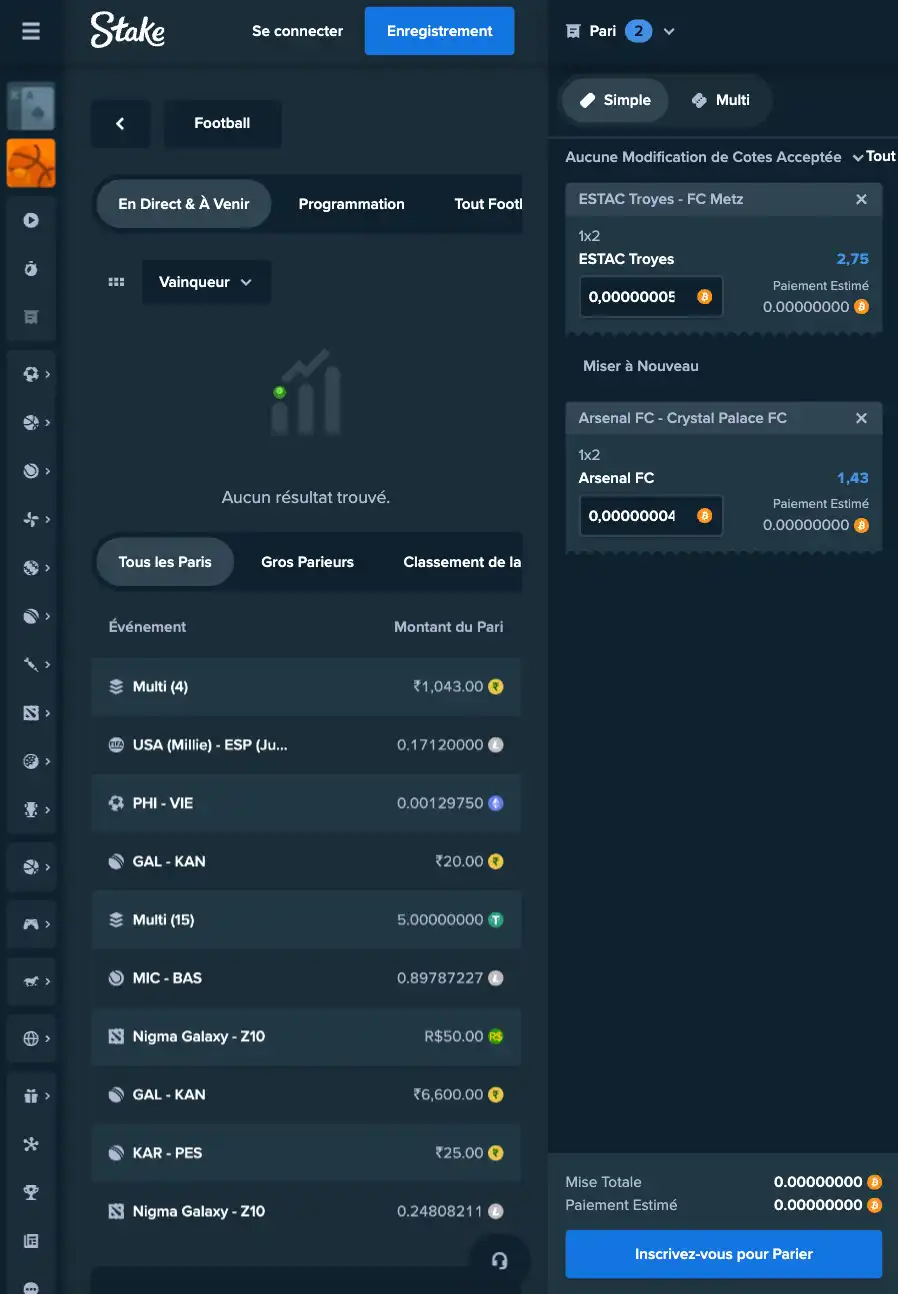The height and width of the screenshot is (1294, 898).
Task: Remove the Arsenal FC - Crystal Palace bet
Action: tap(861, 419)
